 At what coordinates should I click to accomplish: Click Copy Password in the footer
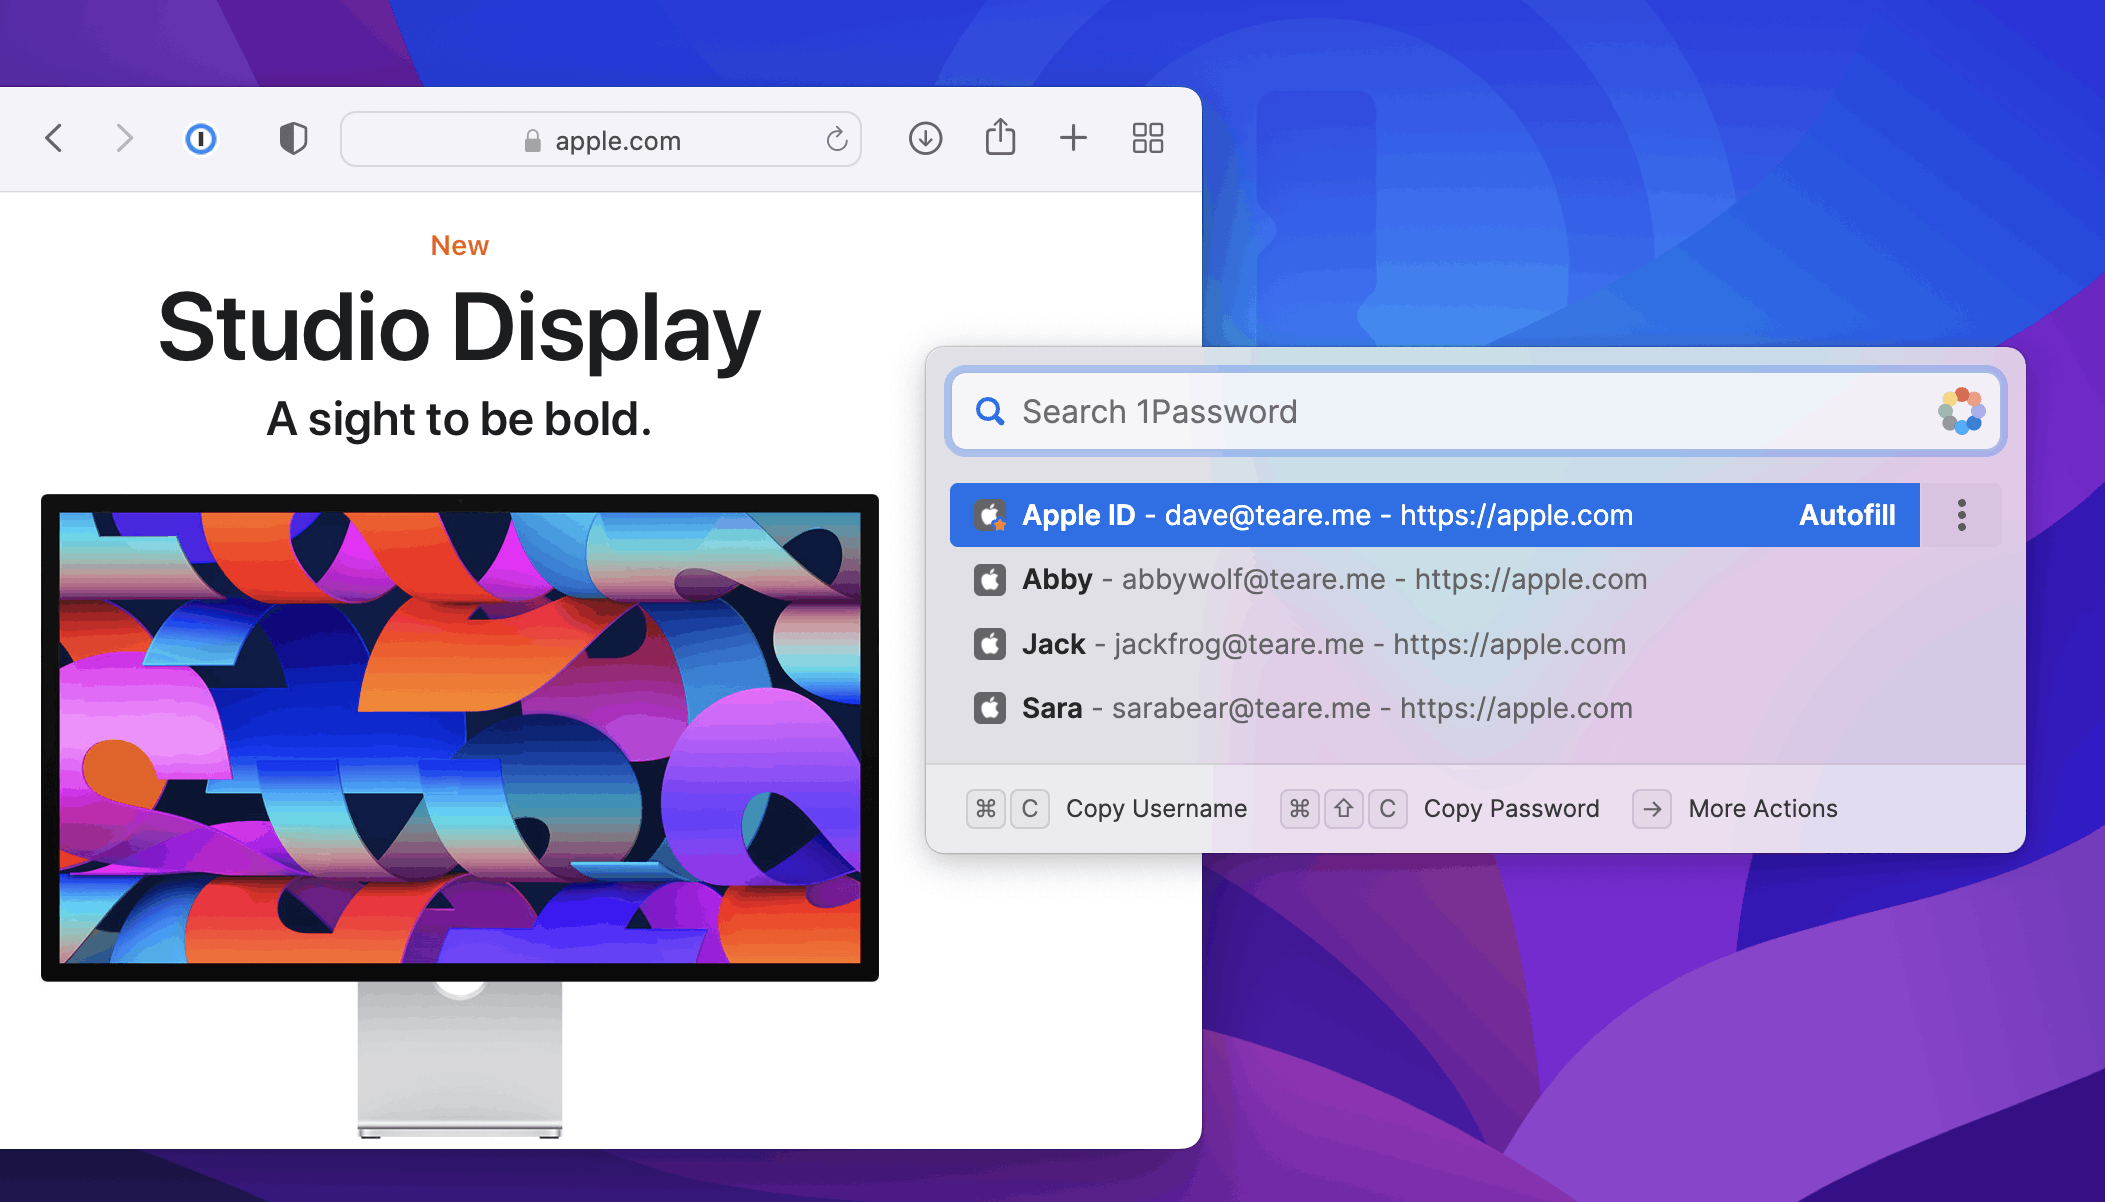[1511, 808]
